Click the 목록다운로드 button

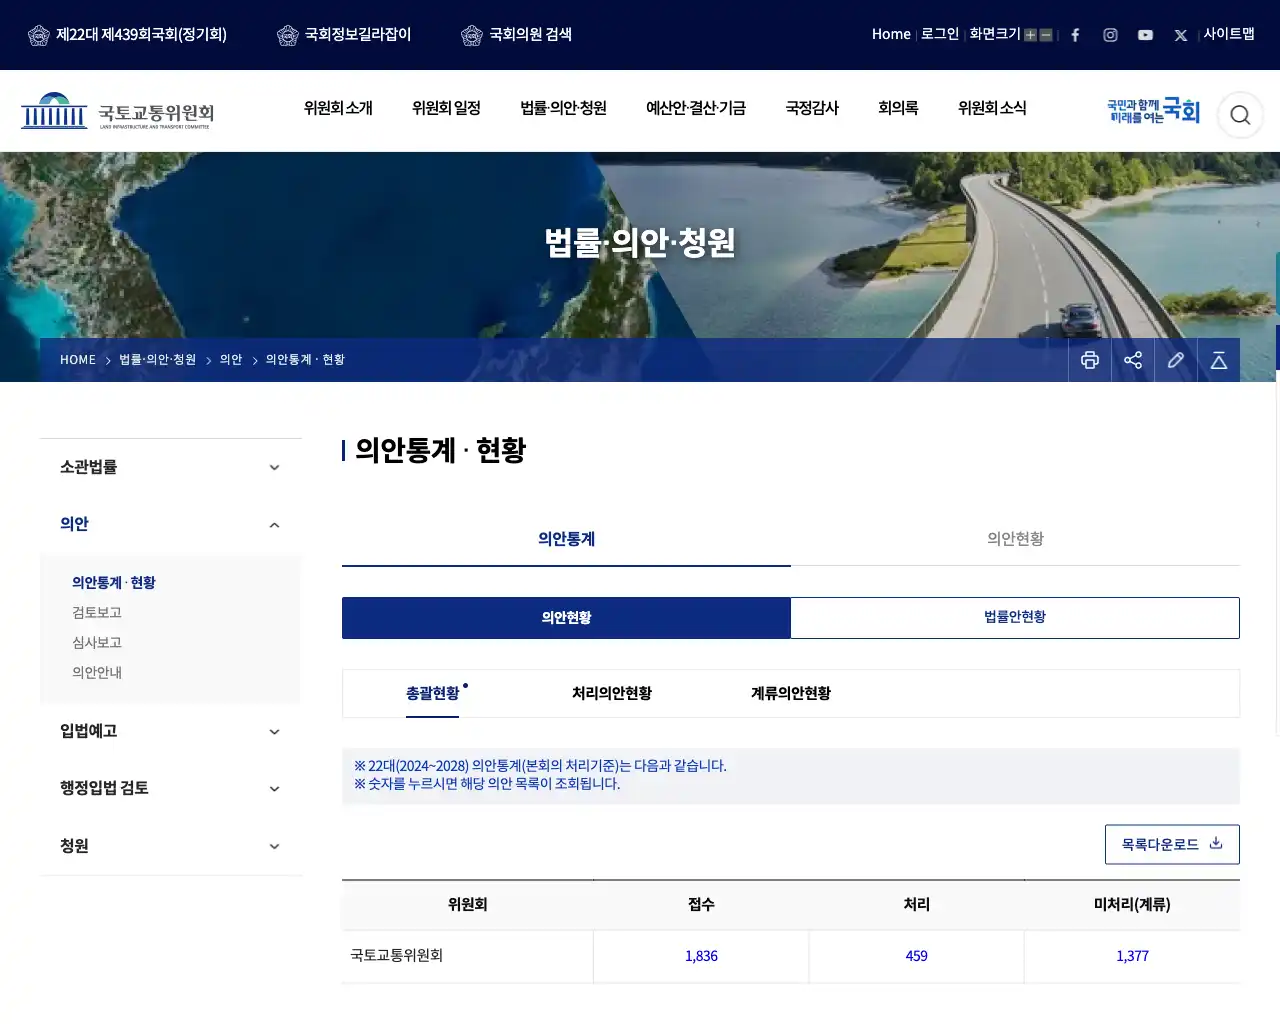(x=1172, y=845)
